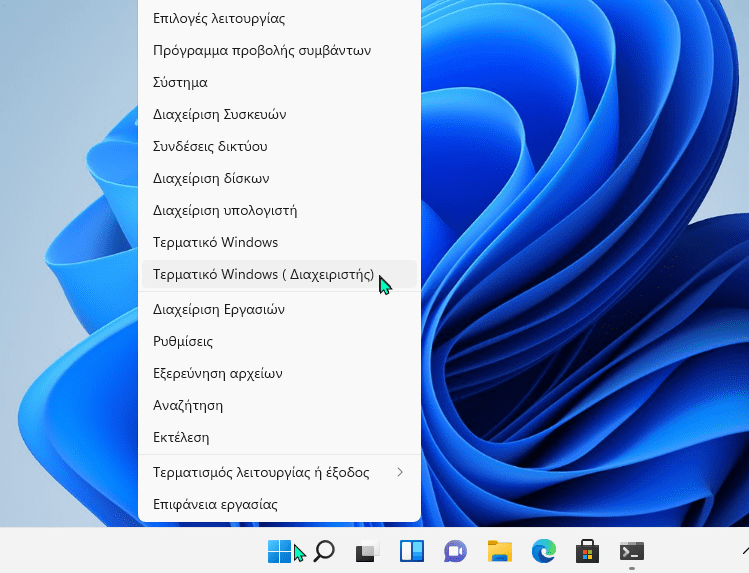Open Πρόγραμμα προβολής συμβάντων
Viewport: 749px width, 573px height.
click(279, 50)
